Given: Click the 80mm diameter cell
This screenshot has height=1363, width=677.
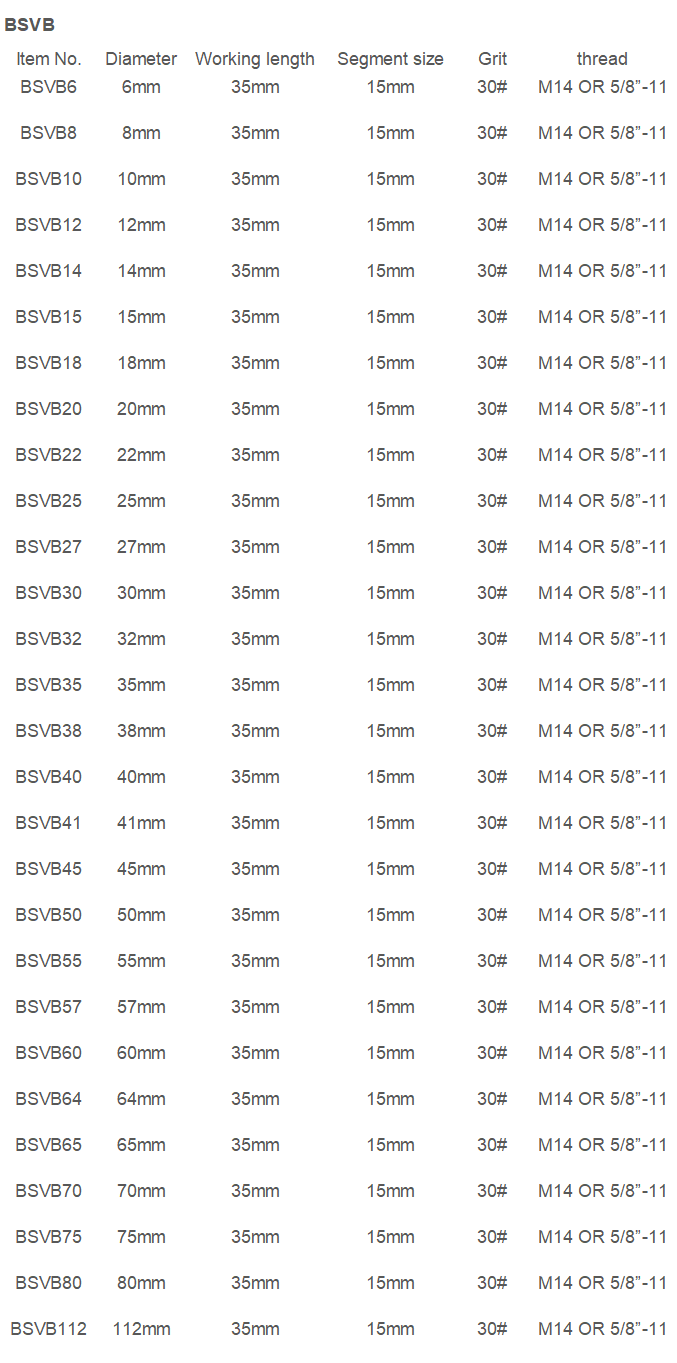Looking at the screenshot, I should 141,1283.
